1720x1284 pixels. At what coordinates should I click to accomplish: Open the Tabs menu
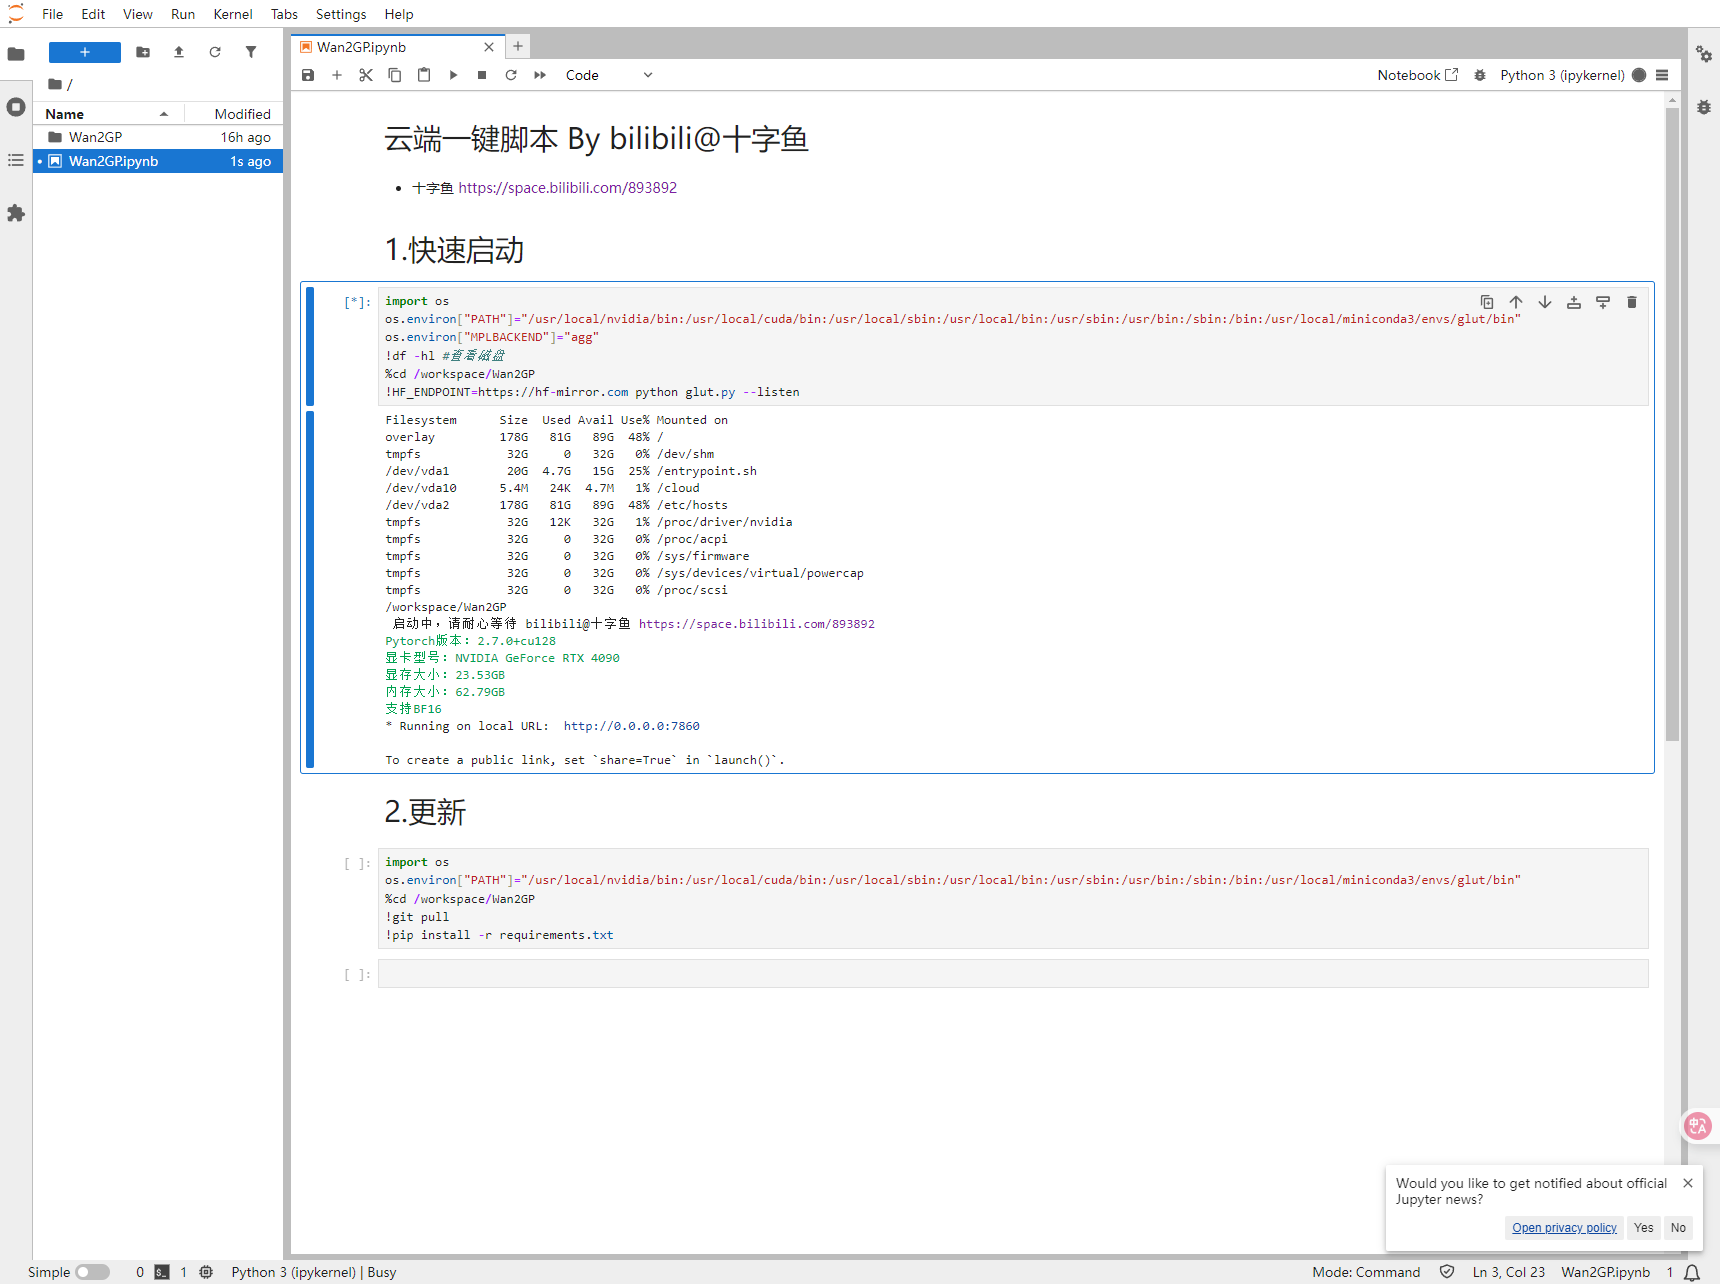(x=284, y=14)
